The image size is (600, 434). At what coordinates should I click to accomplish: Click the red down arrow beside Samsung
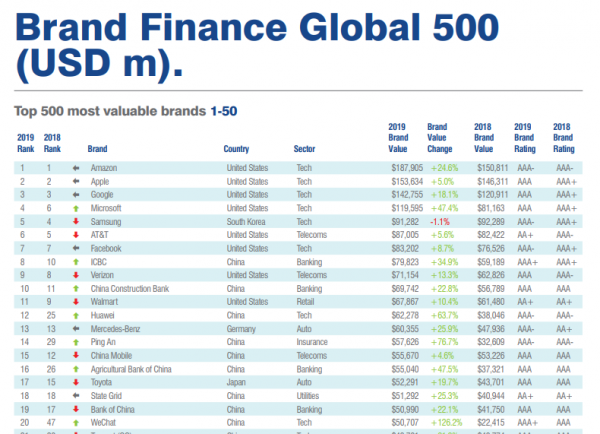pos(76,222)
